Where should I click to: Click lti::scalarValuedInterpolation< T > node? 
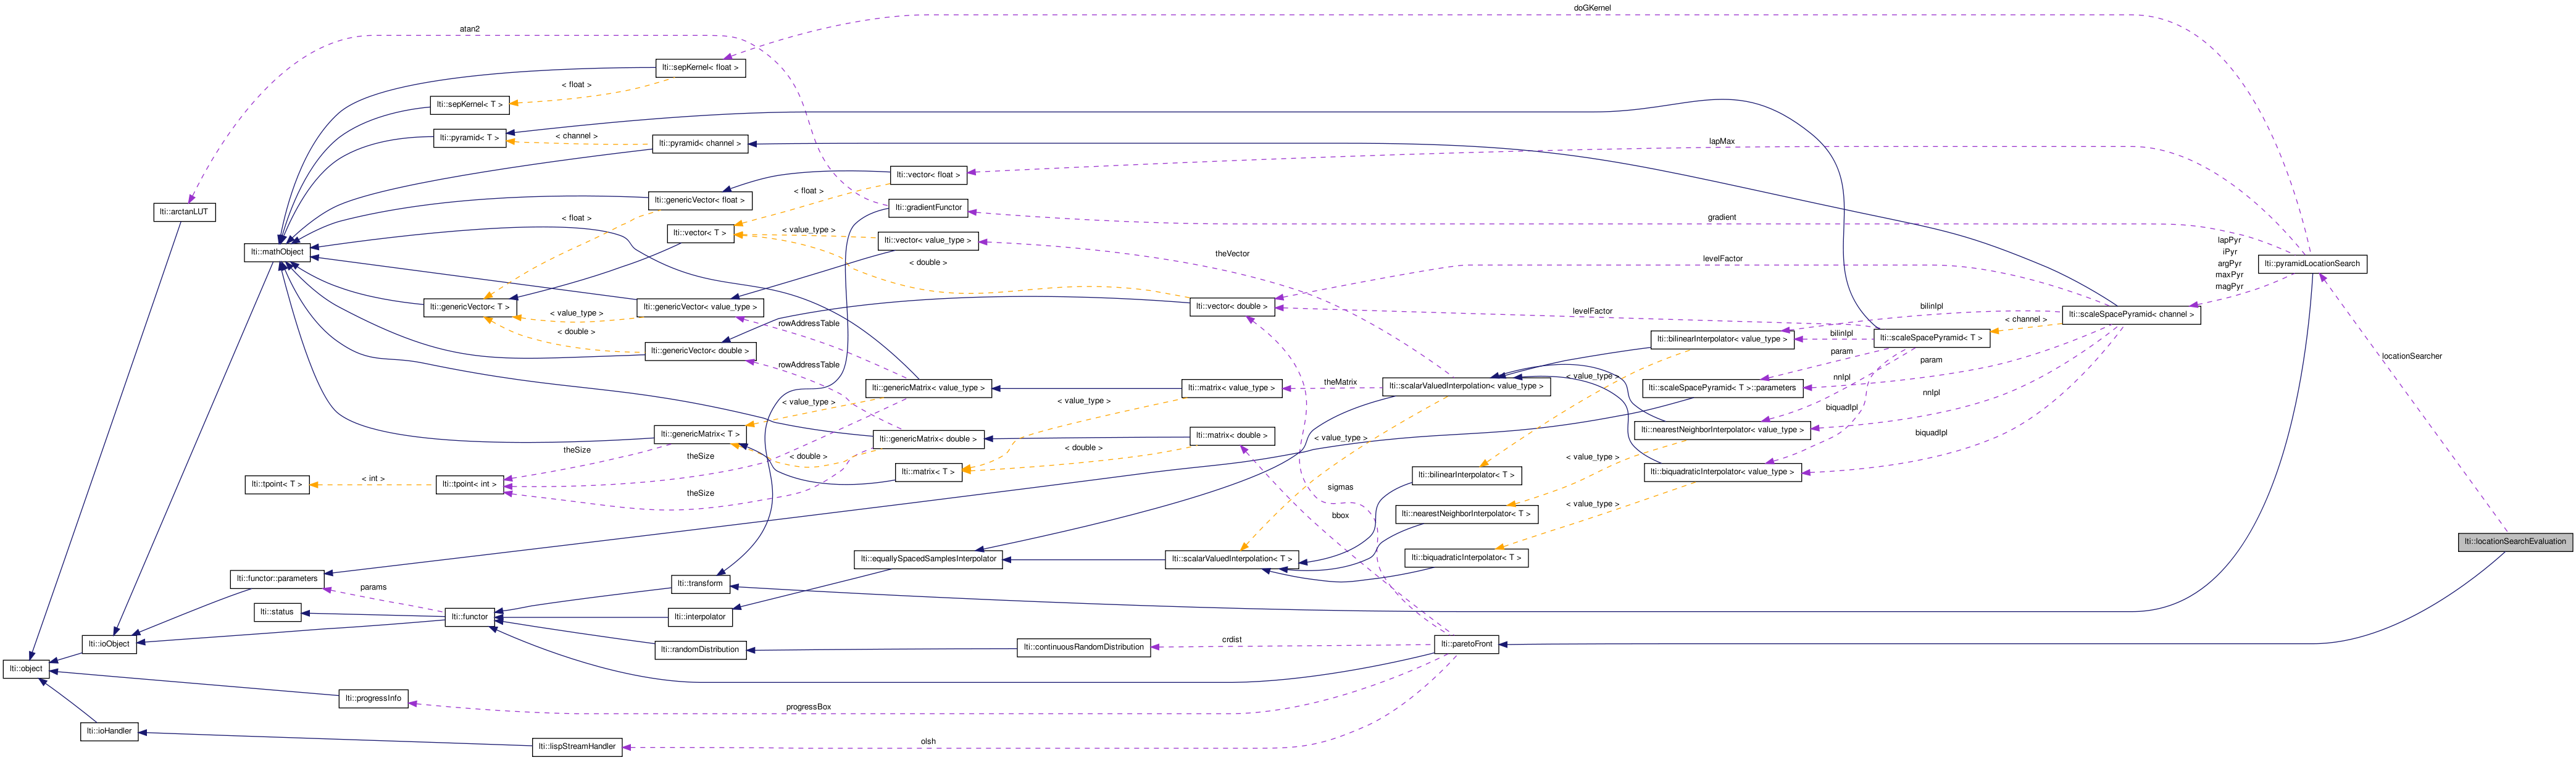[1231, 559]
